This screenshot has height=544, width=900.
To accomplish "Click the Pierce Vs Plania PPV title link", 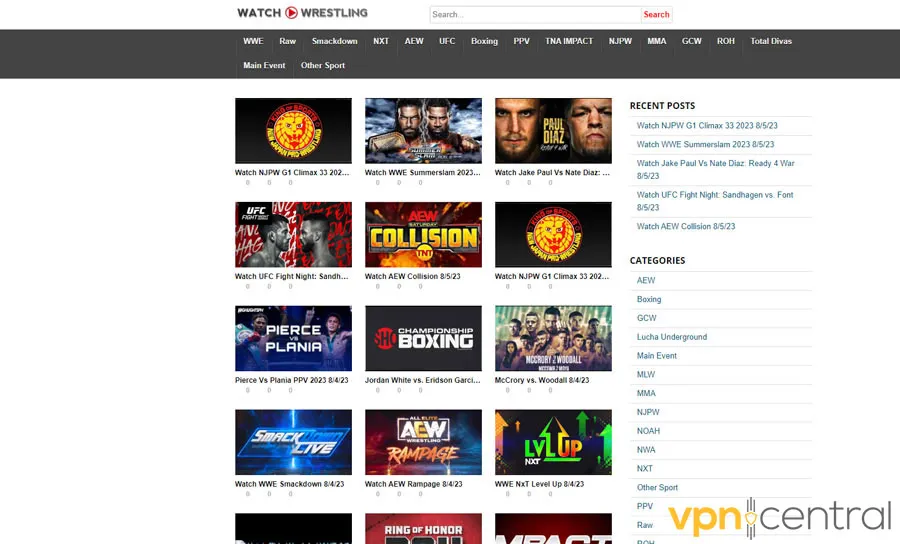I will 292,380.
